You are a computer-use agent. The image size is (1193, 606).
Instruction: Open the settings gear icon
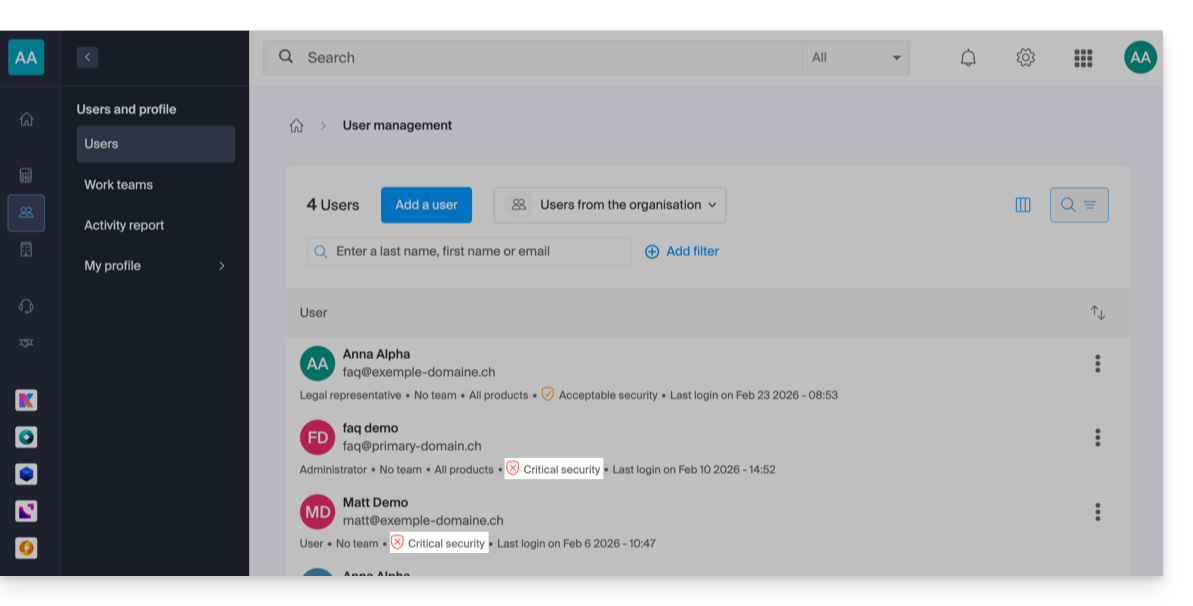(1025, 58)
